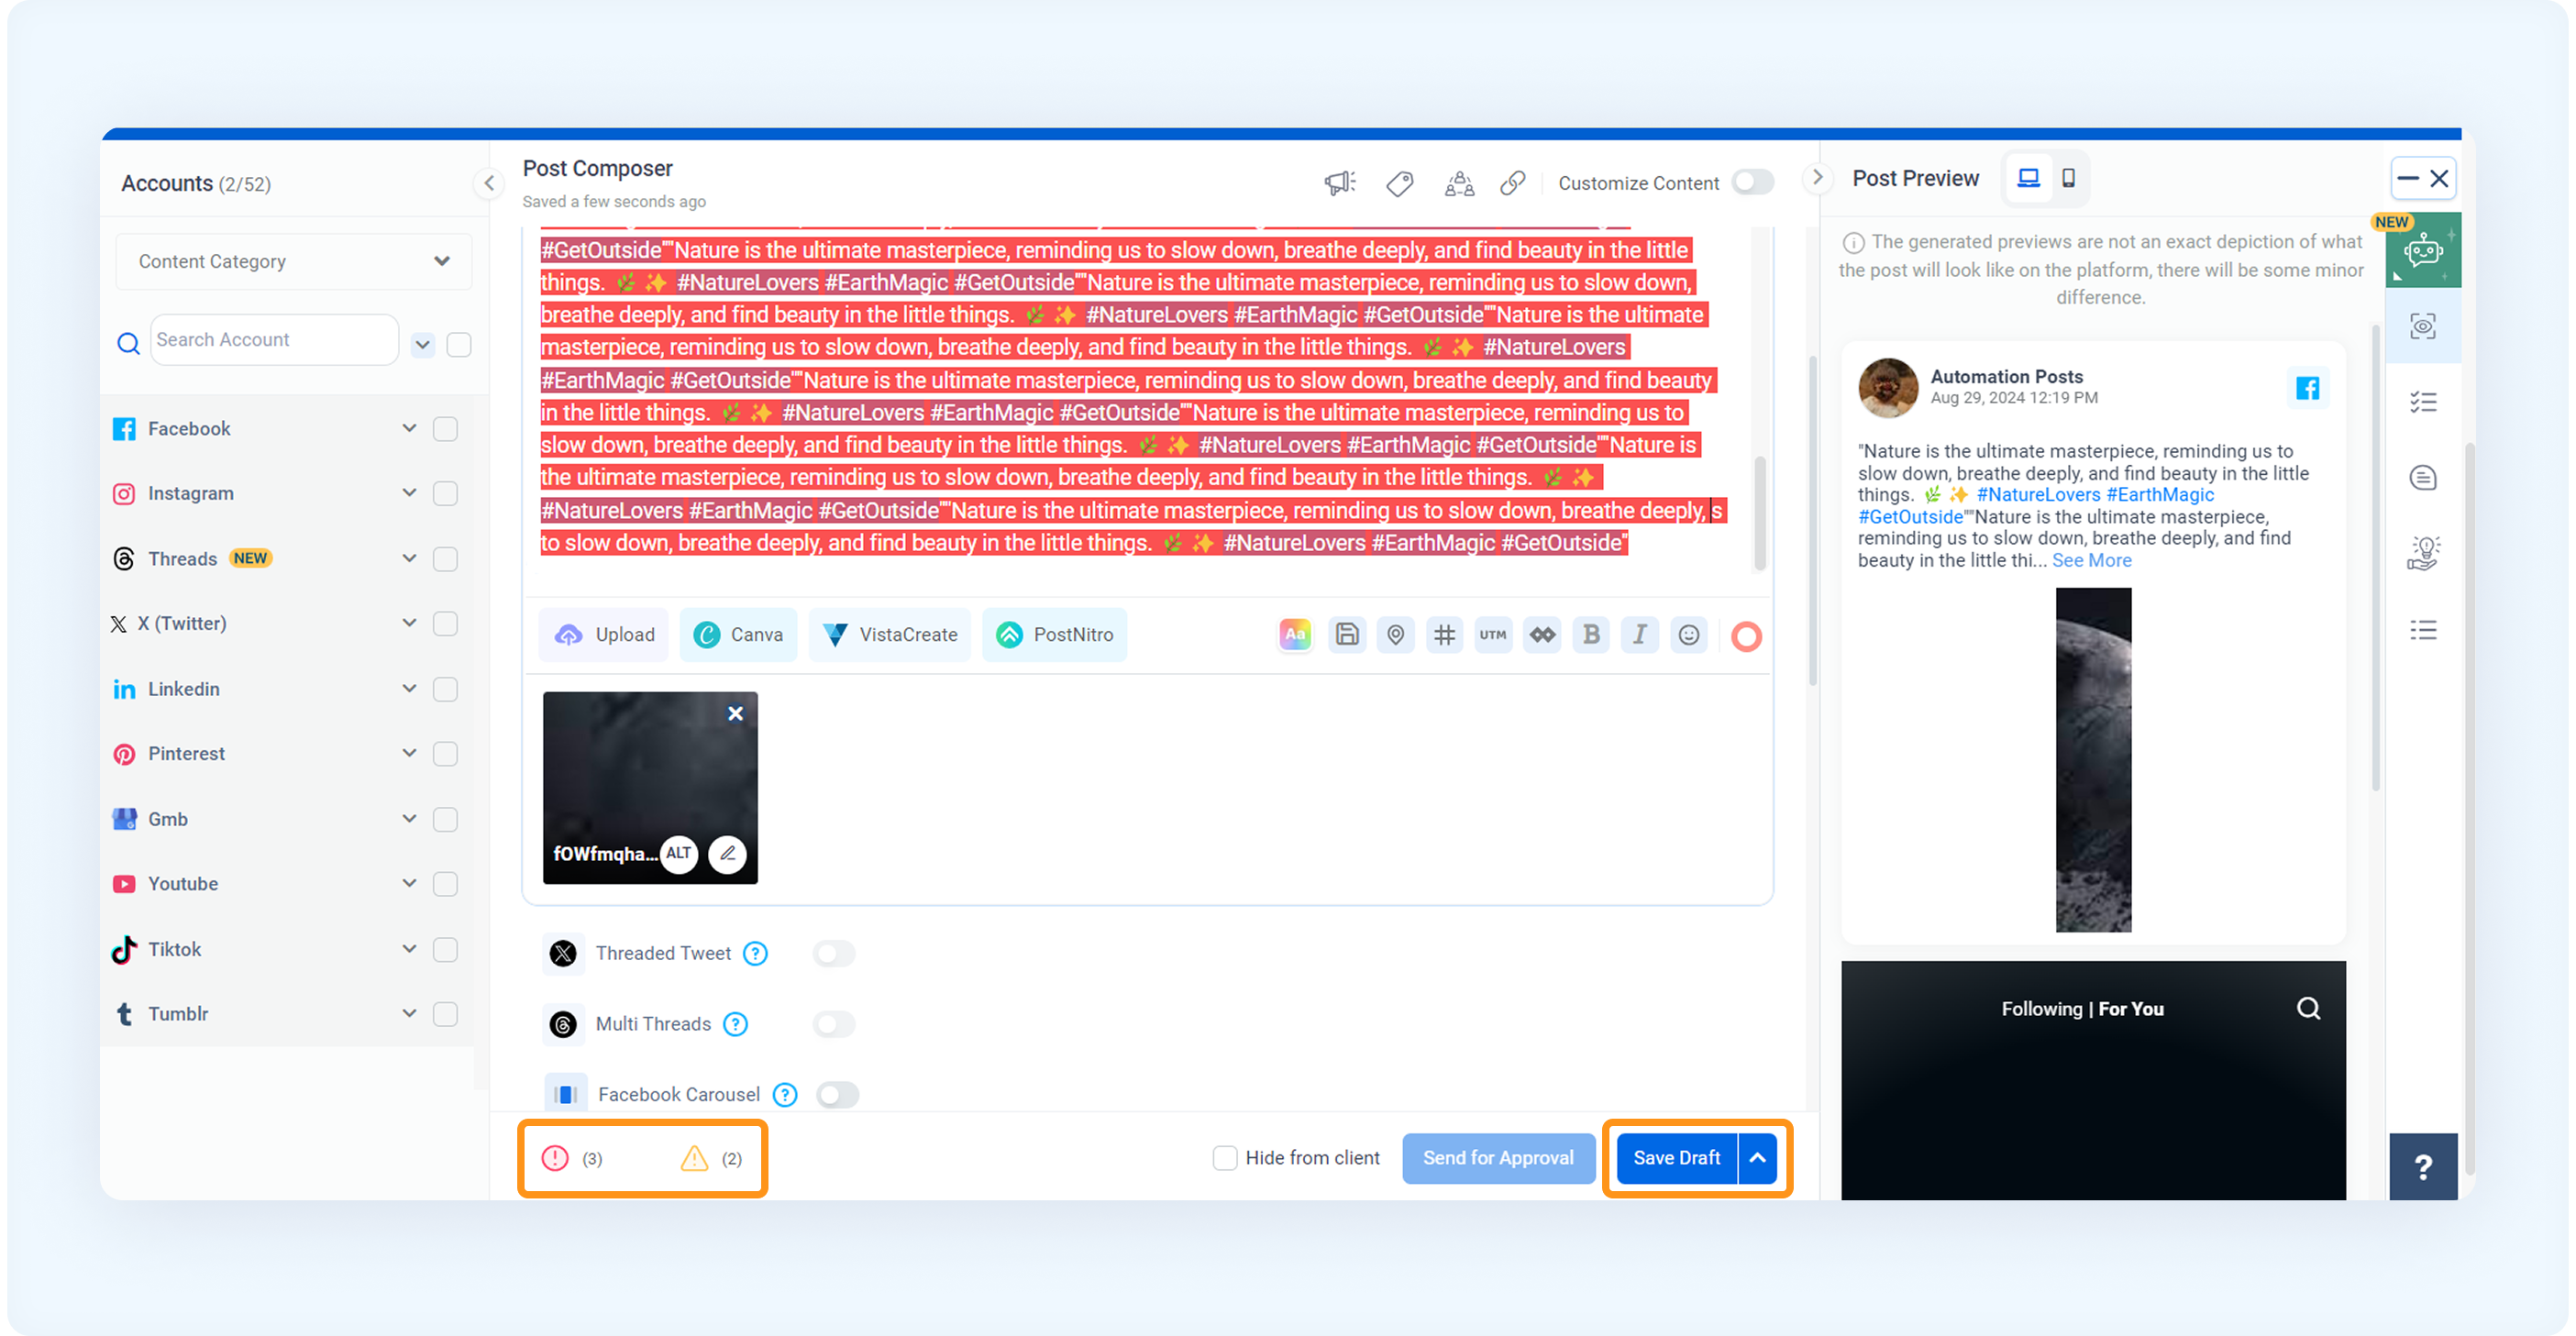Turn on the Facebook Carousel toggle

click(x=837, y=1095)
